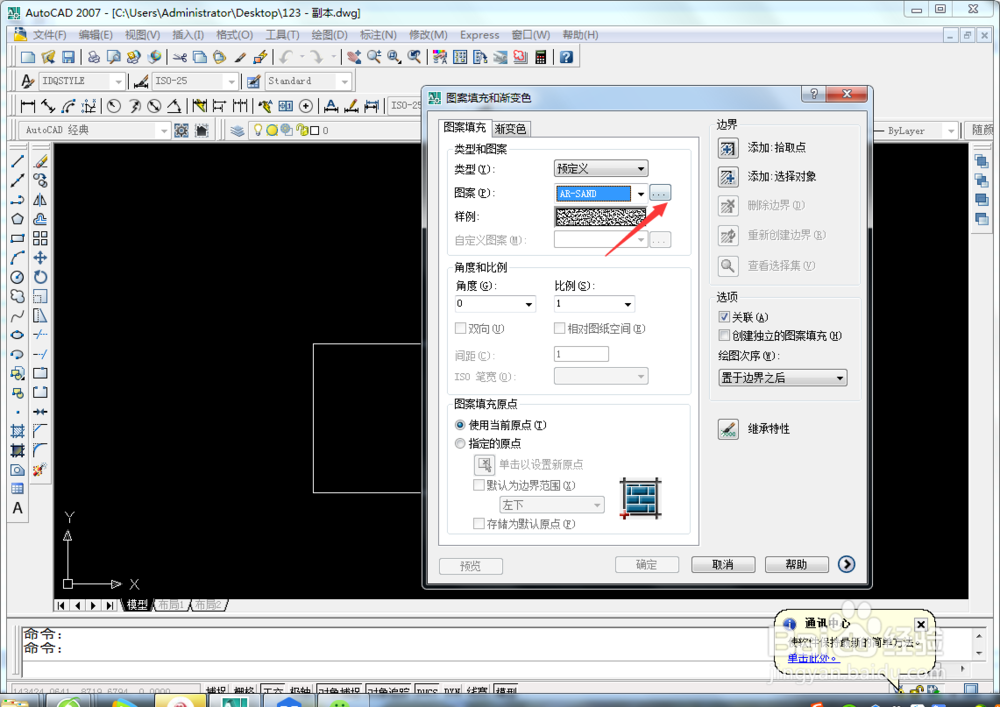The width and height of the screenshot is (1000, 707).
Task: Select the Ellipse draw tool
Action: tap(17, 335)
